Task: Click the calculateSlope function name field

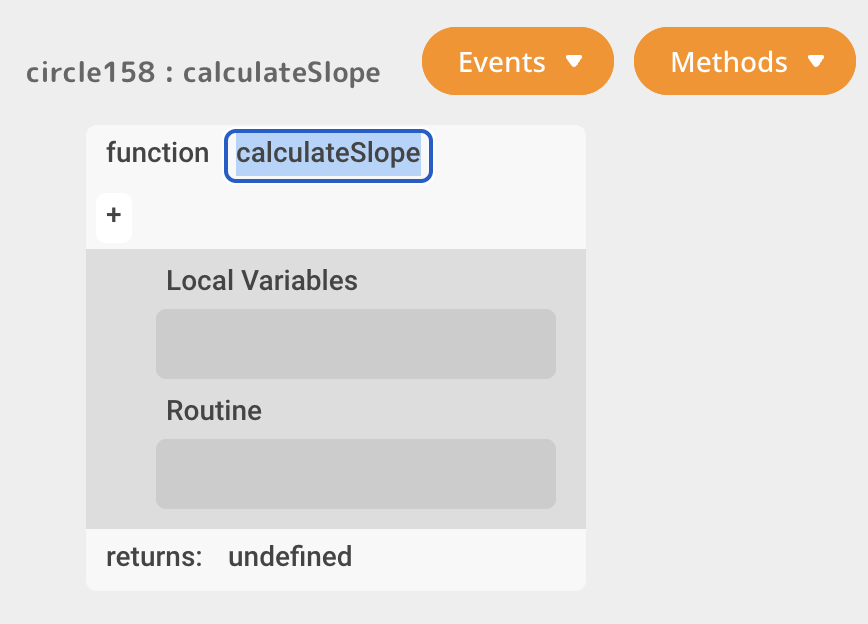Action: (x=328, y=155)
